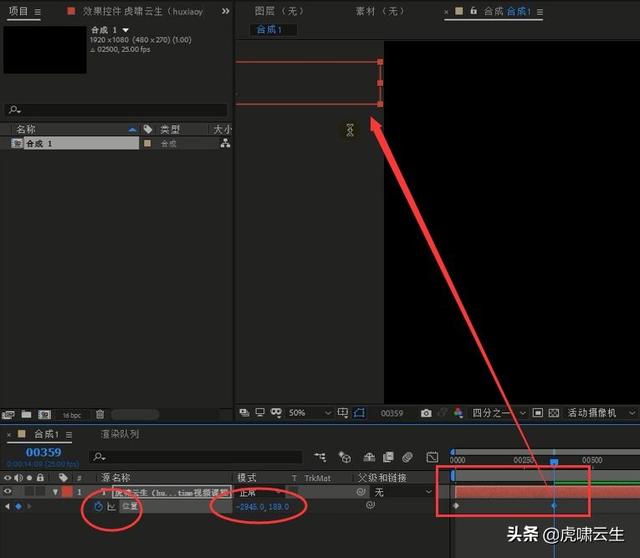Toggle the frame blending icon

pos(388,457)
